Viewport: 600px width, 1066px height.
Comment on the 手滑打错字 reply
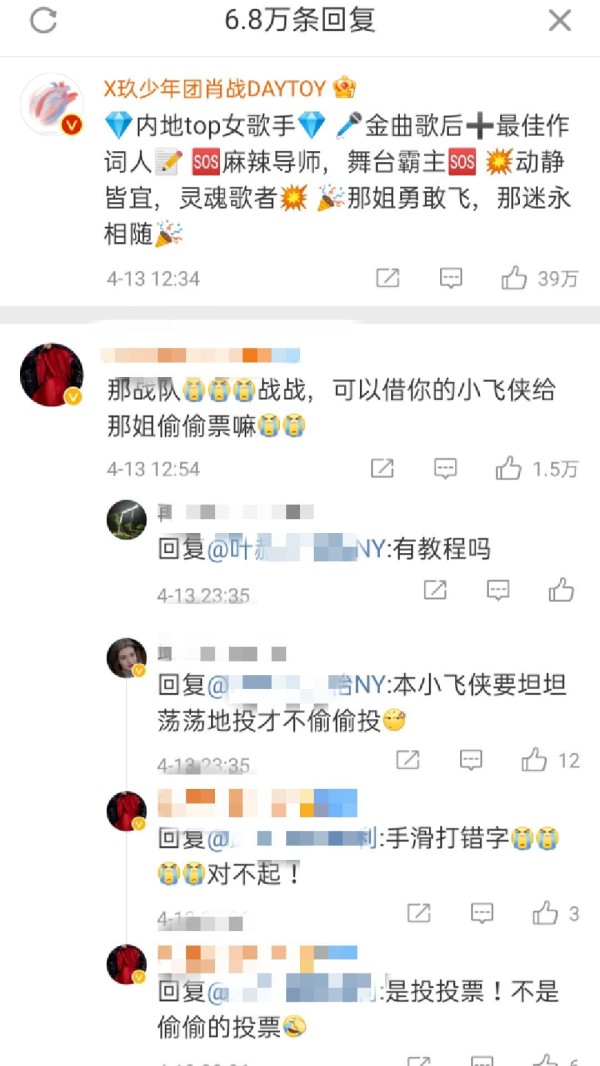coord(482,913)
